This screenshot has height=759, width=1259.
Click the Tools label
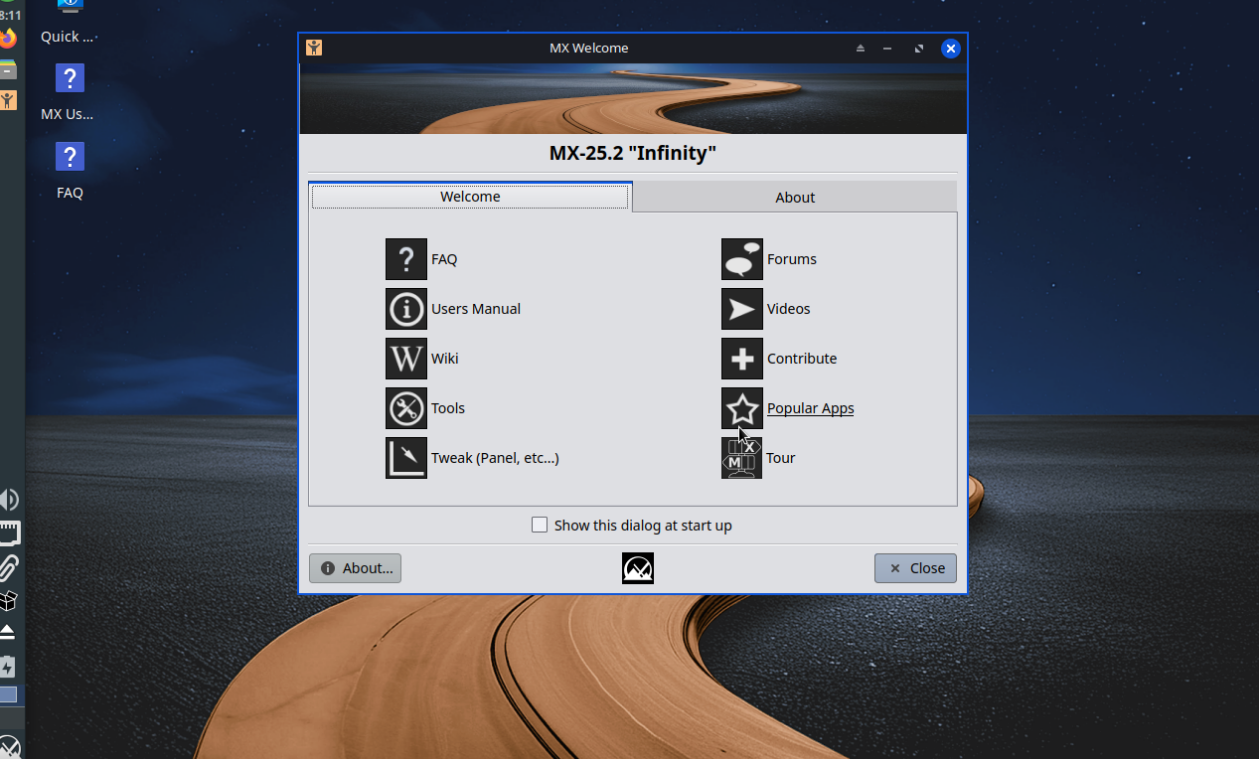click(x=448, y=408)
